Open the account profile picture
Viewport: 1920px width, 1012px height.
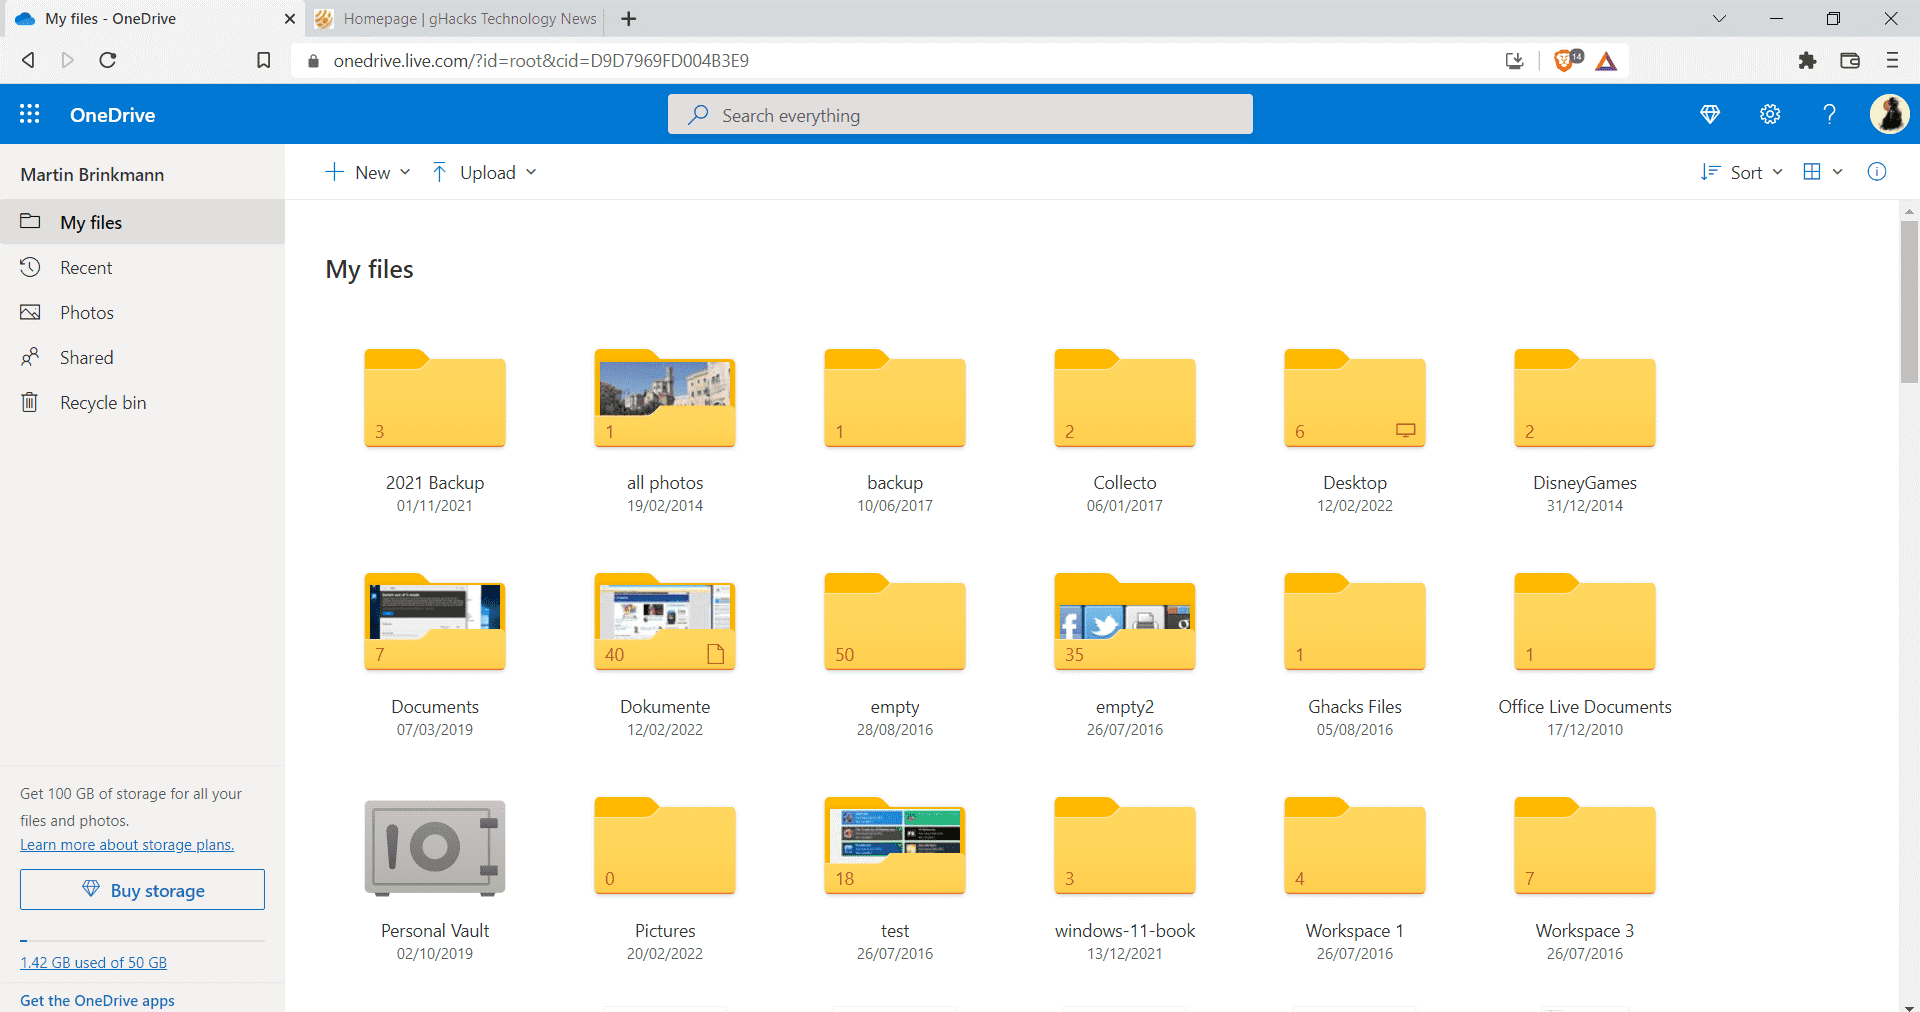1889,114
